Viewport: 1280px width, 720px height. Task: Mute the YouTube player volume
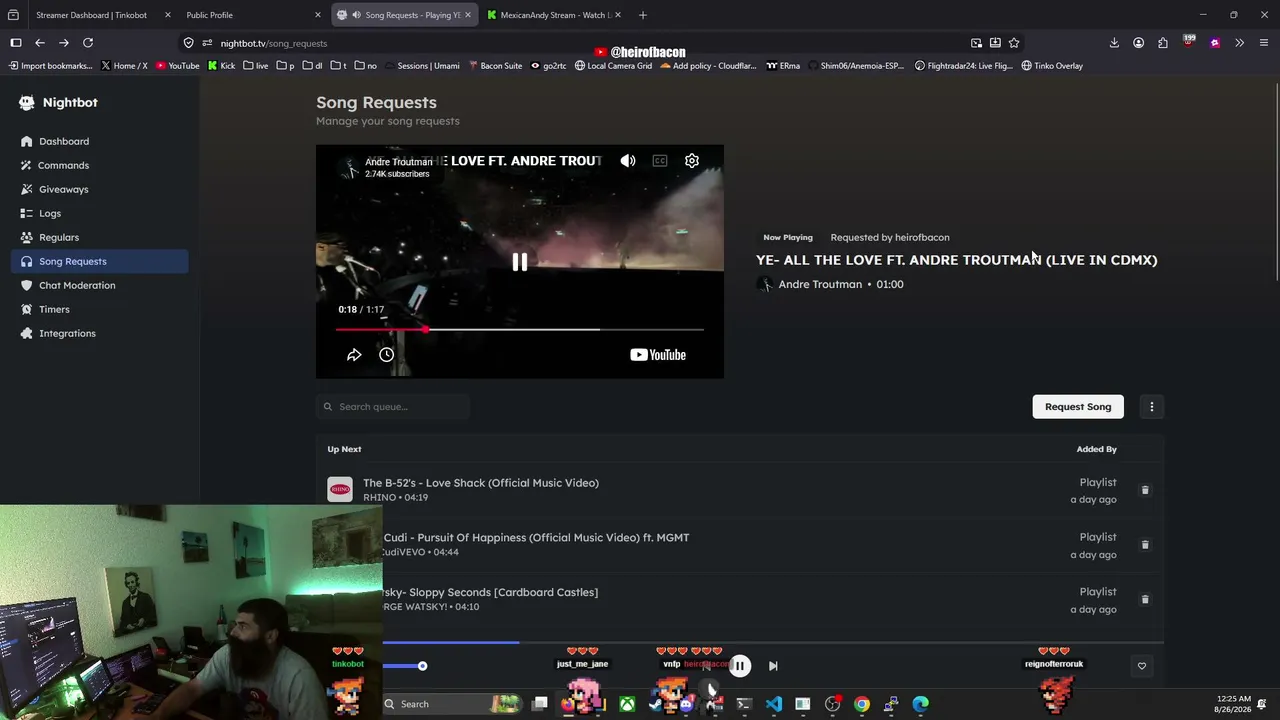point(628,161)
